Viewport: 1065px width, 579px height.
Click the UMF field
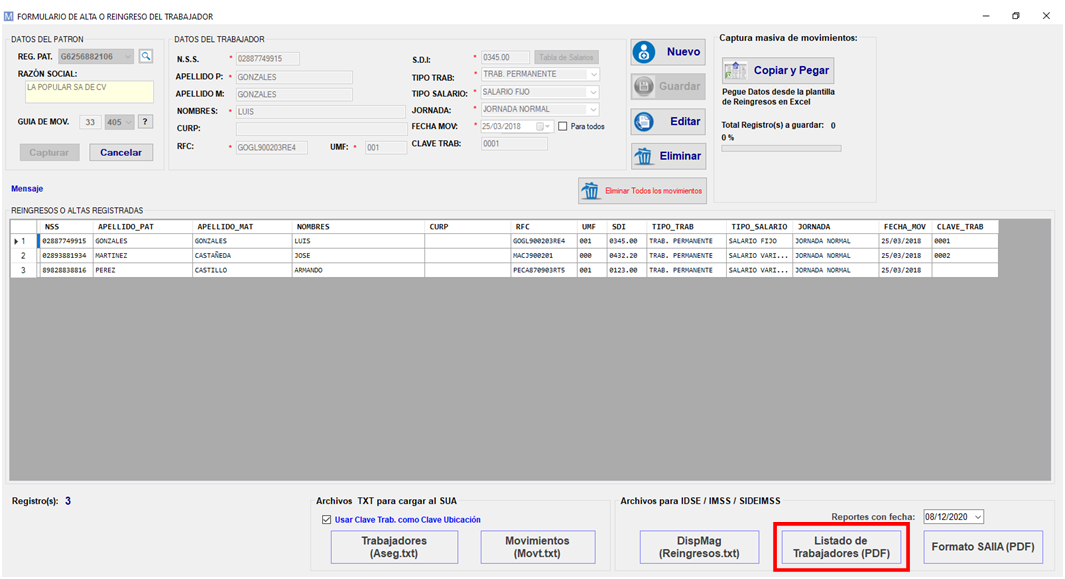pyautogui.click(x=385, y=147)
